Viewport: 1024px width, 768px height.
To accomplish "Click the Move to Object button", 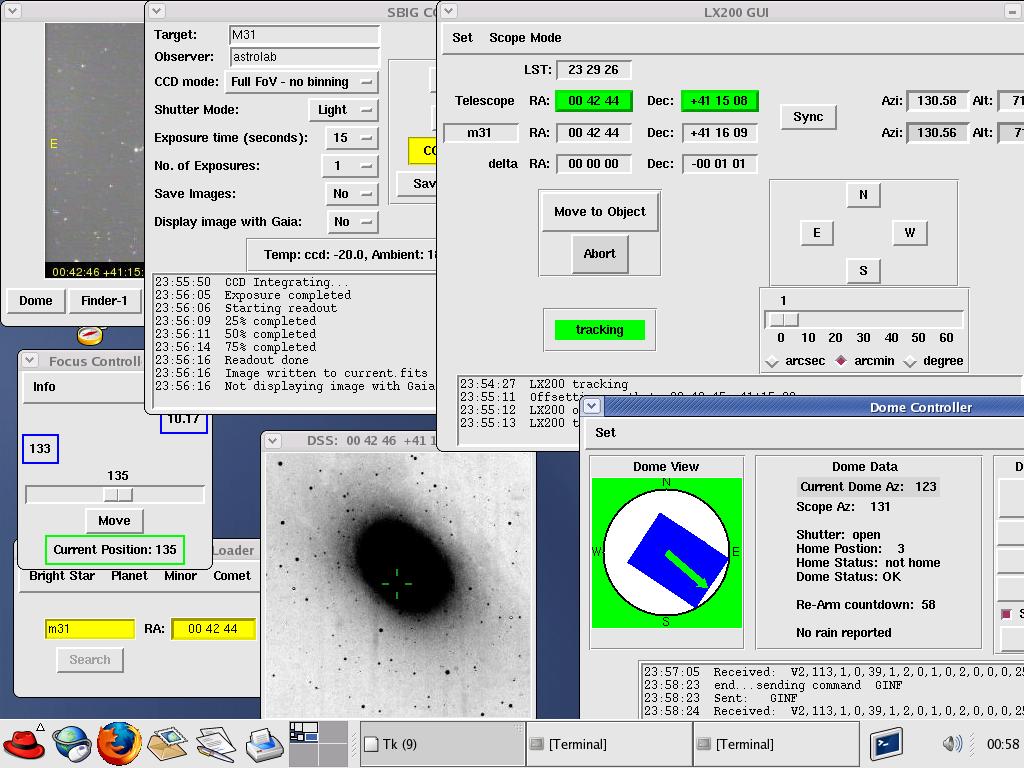I will pyautogui.click(x=599, y=211).
